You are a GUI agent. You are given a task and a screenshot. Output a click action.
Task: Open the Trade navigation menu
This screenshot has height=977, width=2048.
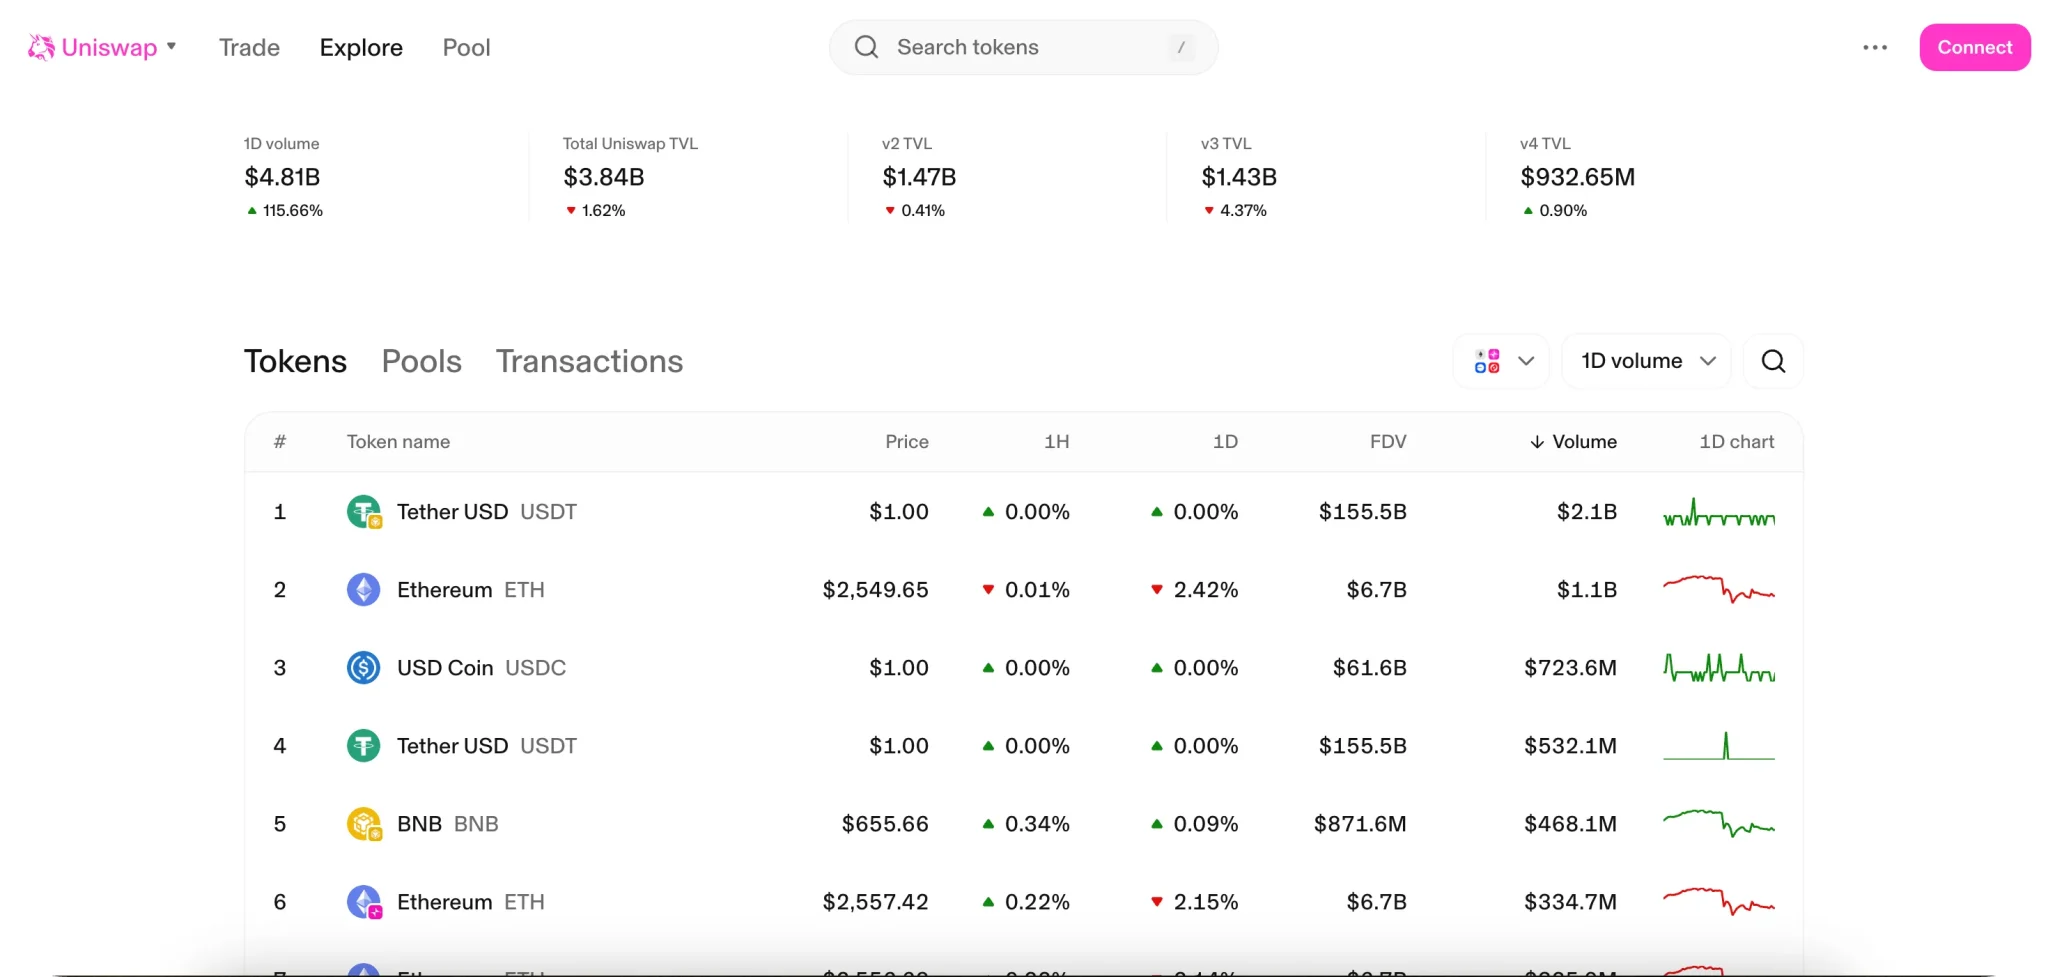tap(249, 47)
